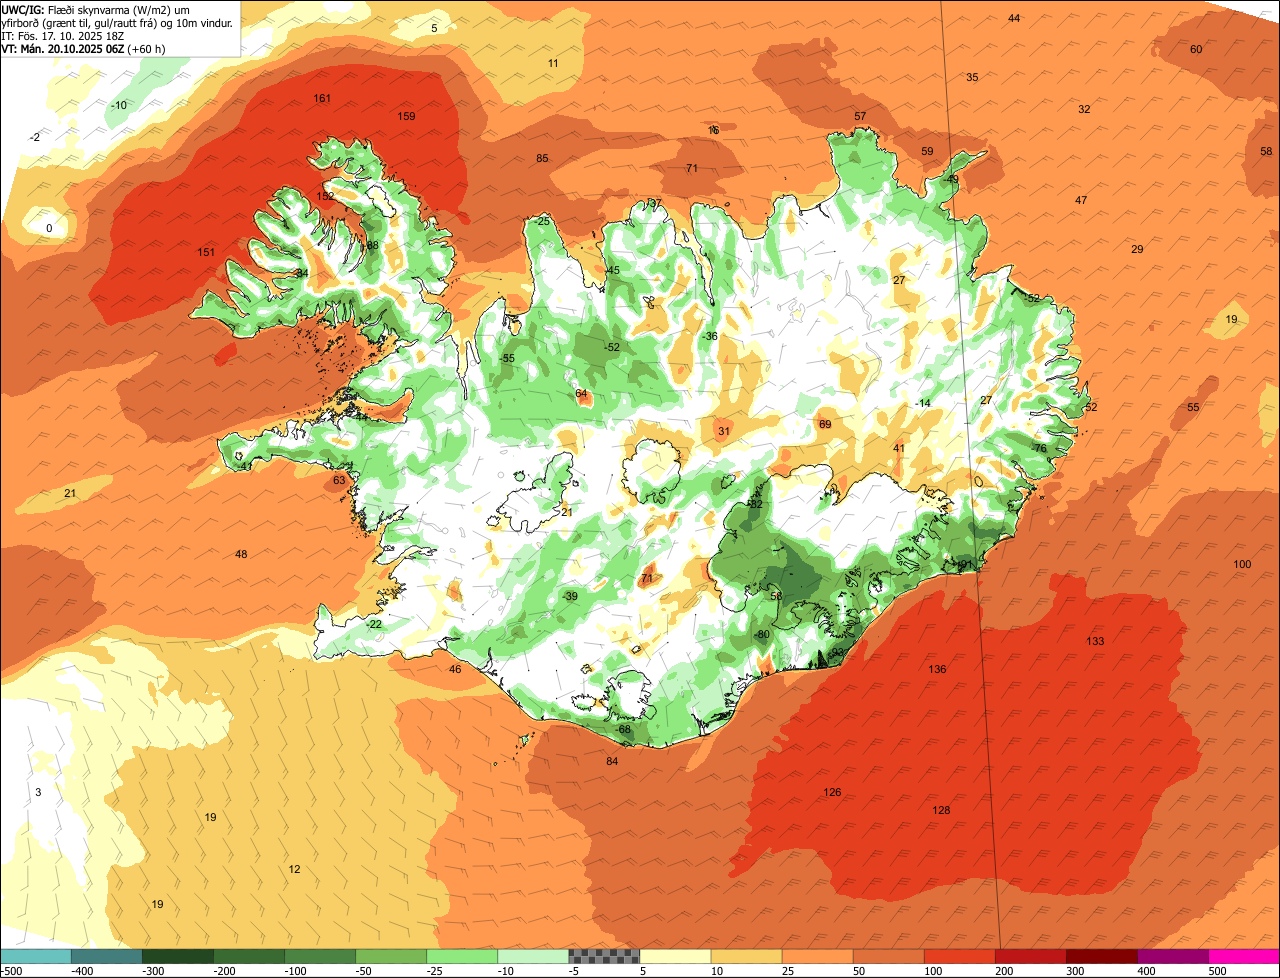Click the title line "UWC/IG: Flæði skynvarma (W/m2) um"
The width and height of the screenshot is (1280, 978).
coord(117,9)
